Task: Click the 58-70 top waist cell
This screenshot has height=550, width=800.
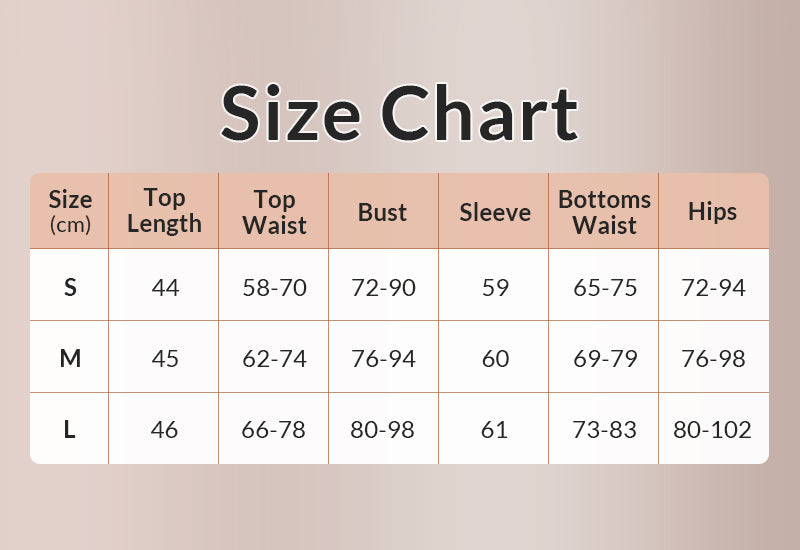Action: 274,288
